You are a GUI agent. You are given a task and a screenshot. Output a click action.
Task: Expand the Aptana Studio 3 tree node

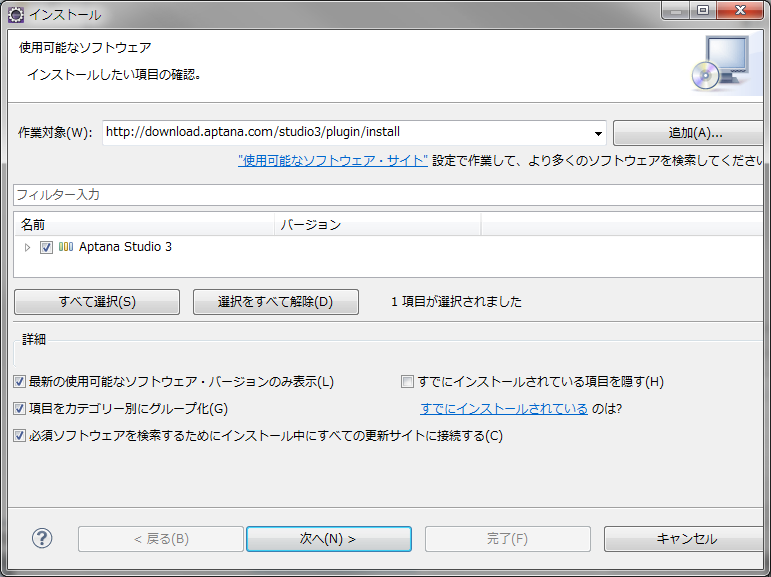[x=28, y=247]
